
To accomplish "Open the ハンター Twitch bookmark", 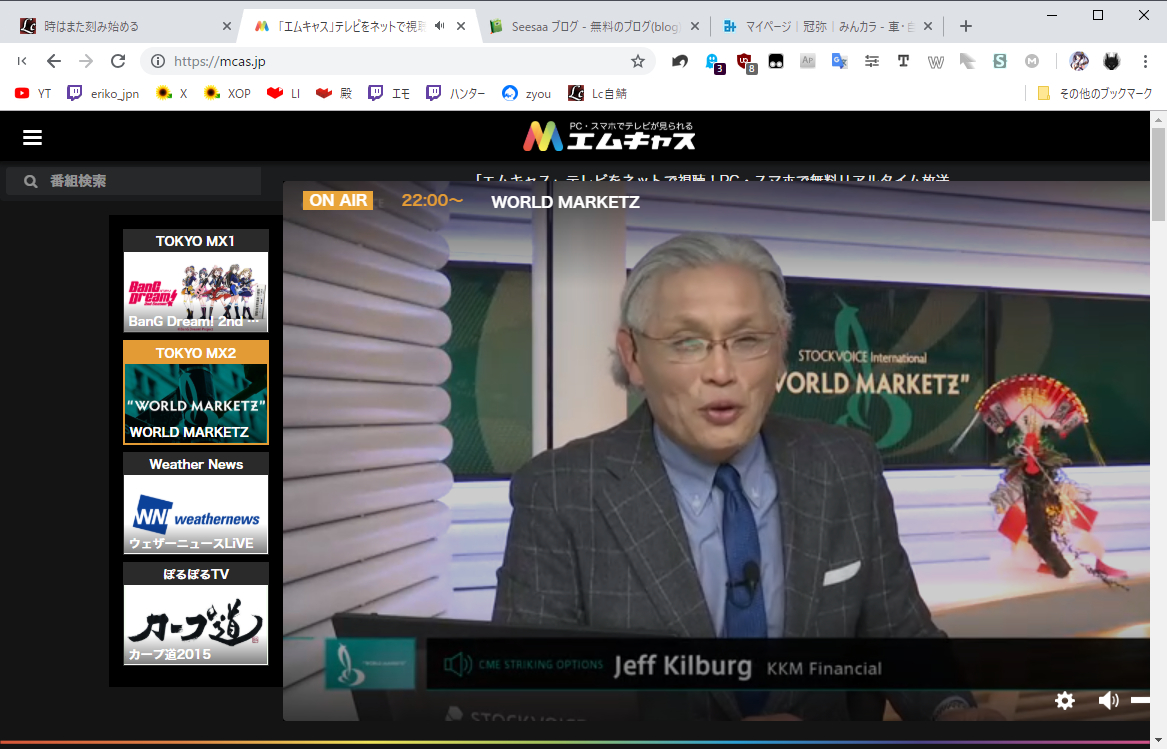I will pyautogui.click(x=455, y=93).
